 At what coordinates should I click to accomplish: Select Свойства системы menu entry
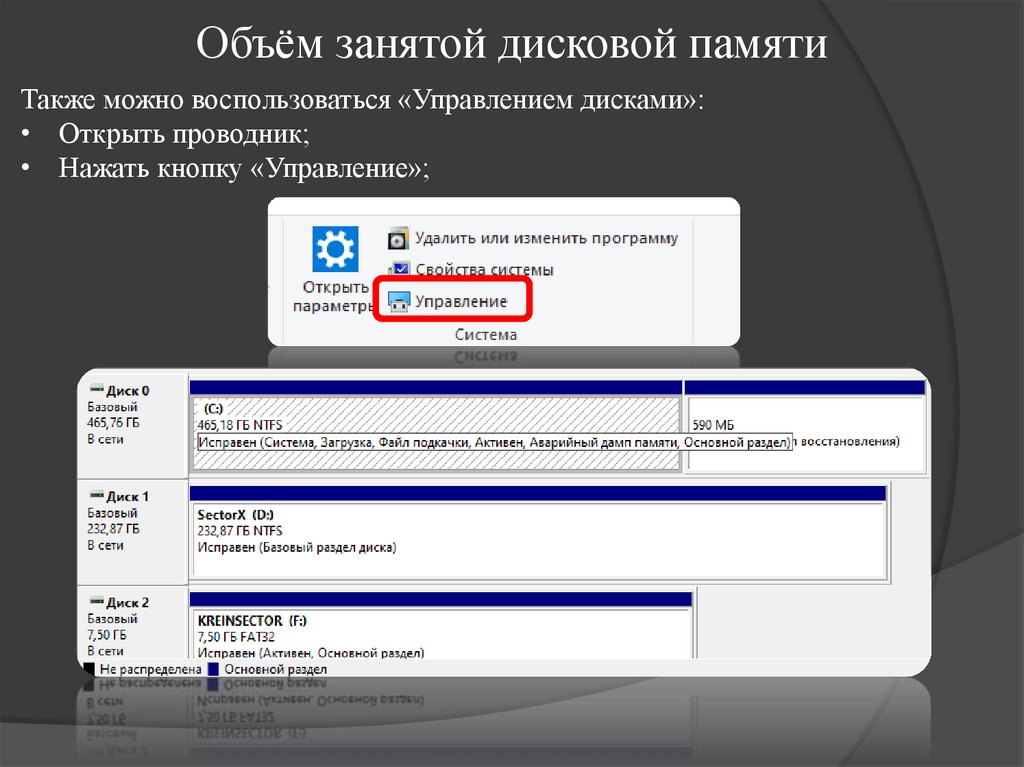(x=485, y=268)
